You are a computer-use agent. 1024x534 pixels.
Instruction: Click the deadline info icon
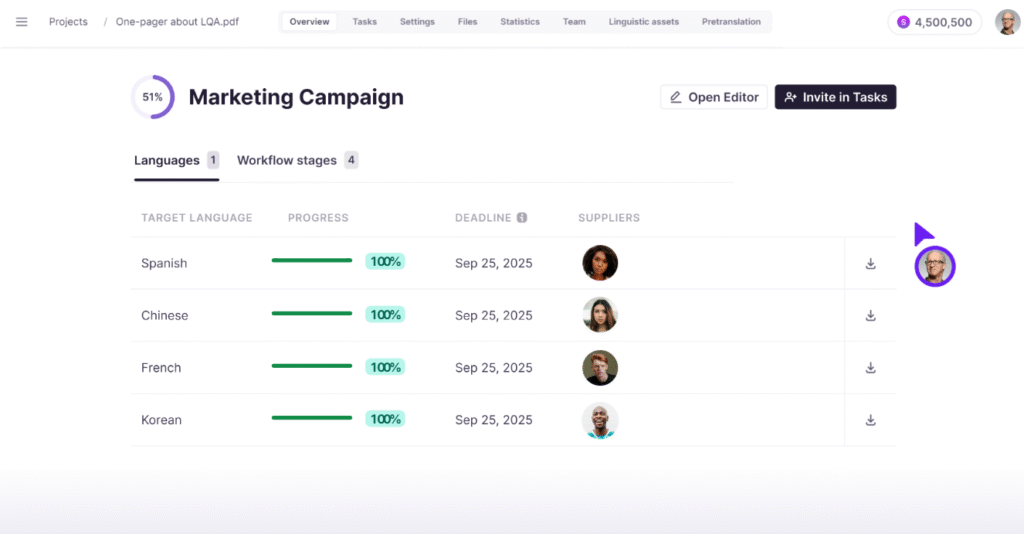(522, 218)
